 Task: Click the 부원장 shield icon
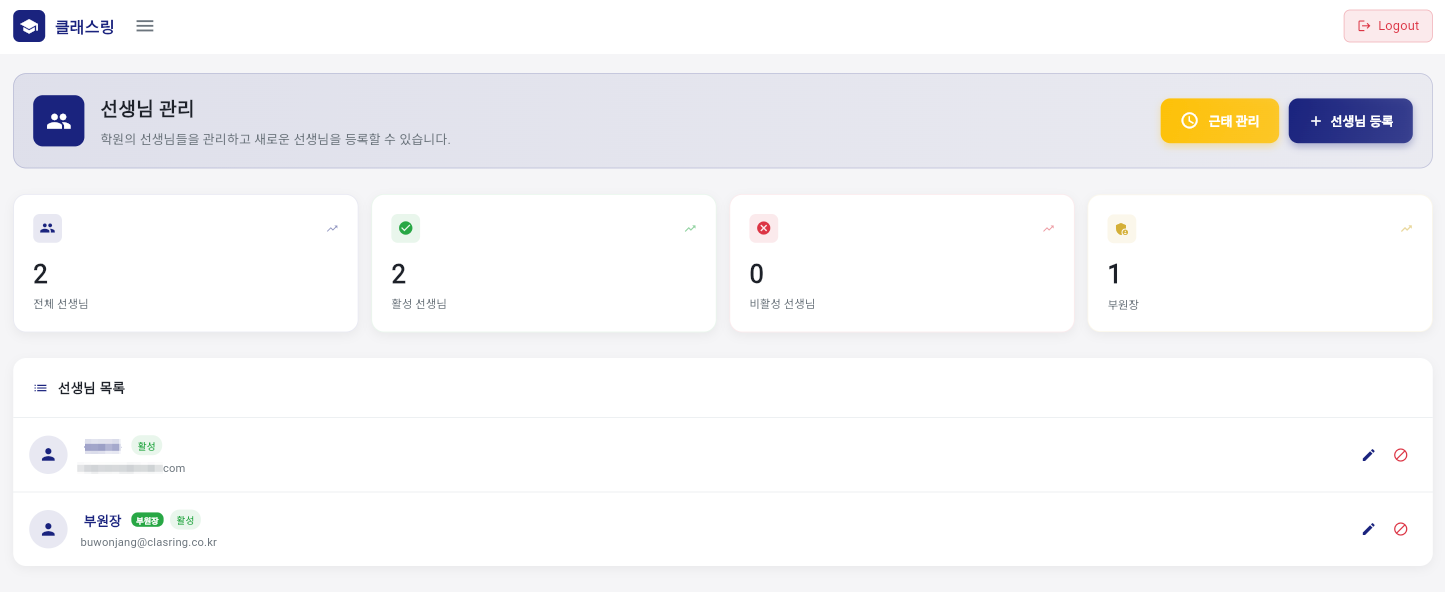1122,229
